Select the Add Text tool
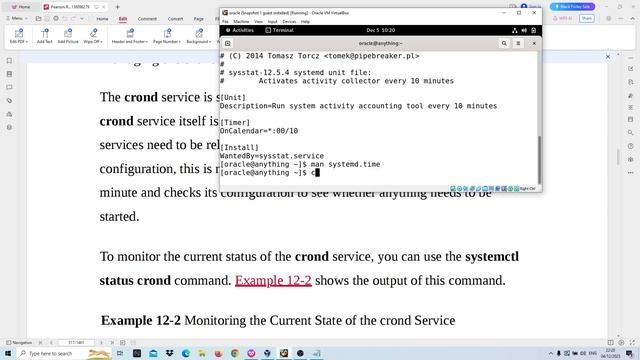Viewport: 640px width, 360px height. [x=44, y=36]
